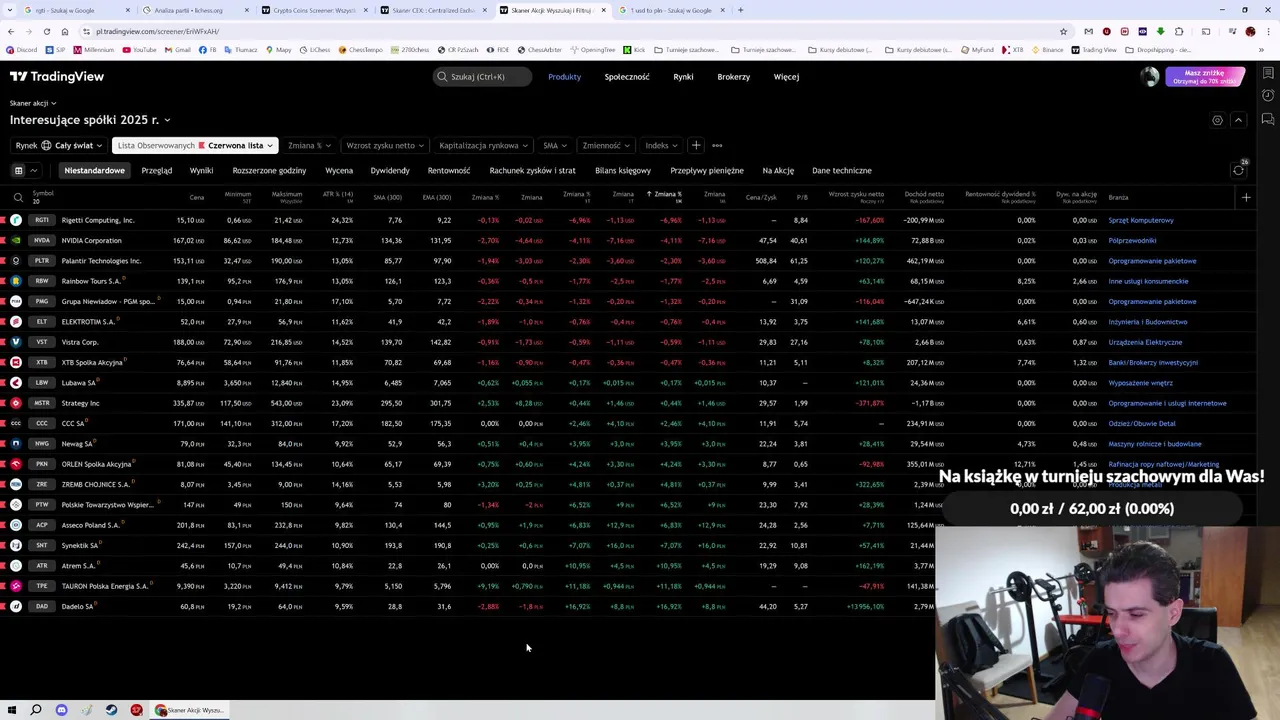Screen dimensions: 1280x720
Task: Bookmark the page with the star icon
Action: click(1064, 31)
